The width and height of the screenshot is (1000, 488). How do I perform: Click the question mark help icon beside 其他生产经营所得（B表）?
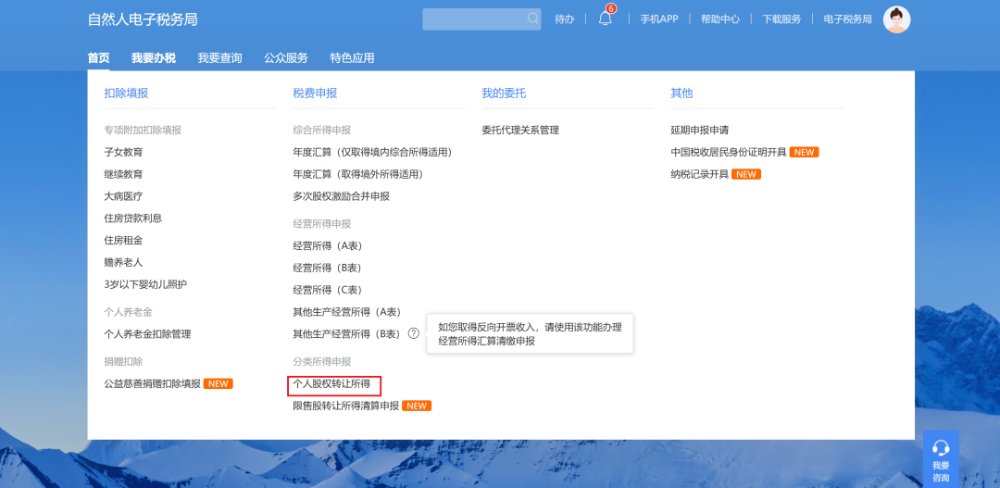[413, 333]
